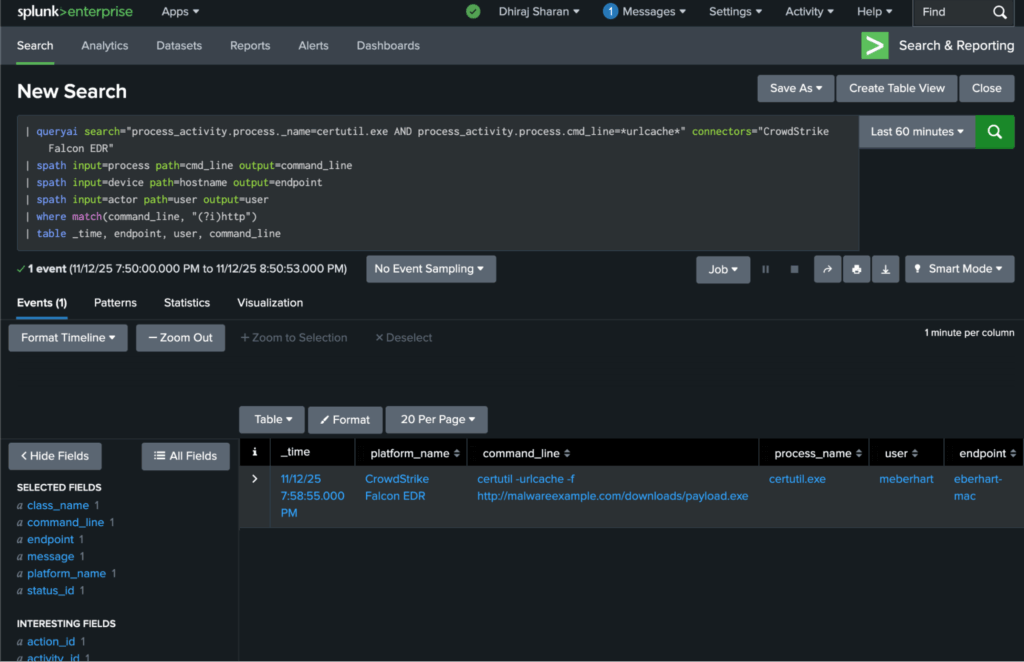Click the Create Table View button
The width and height of the screenshot is (1024, 662).
pyautogui.click(x=896, y=88)
